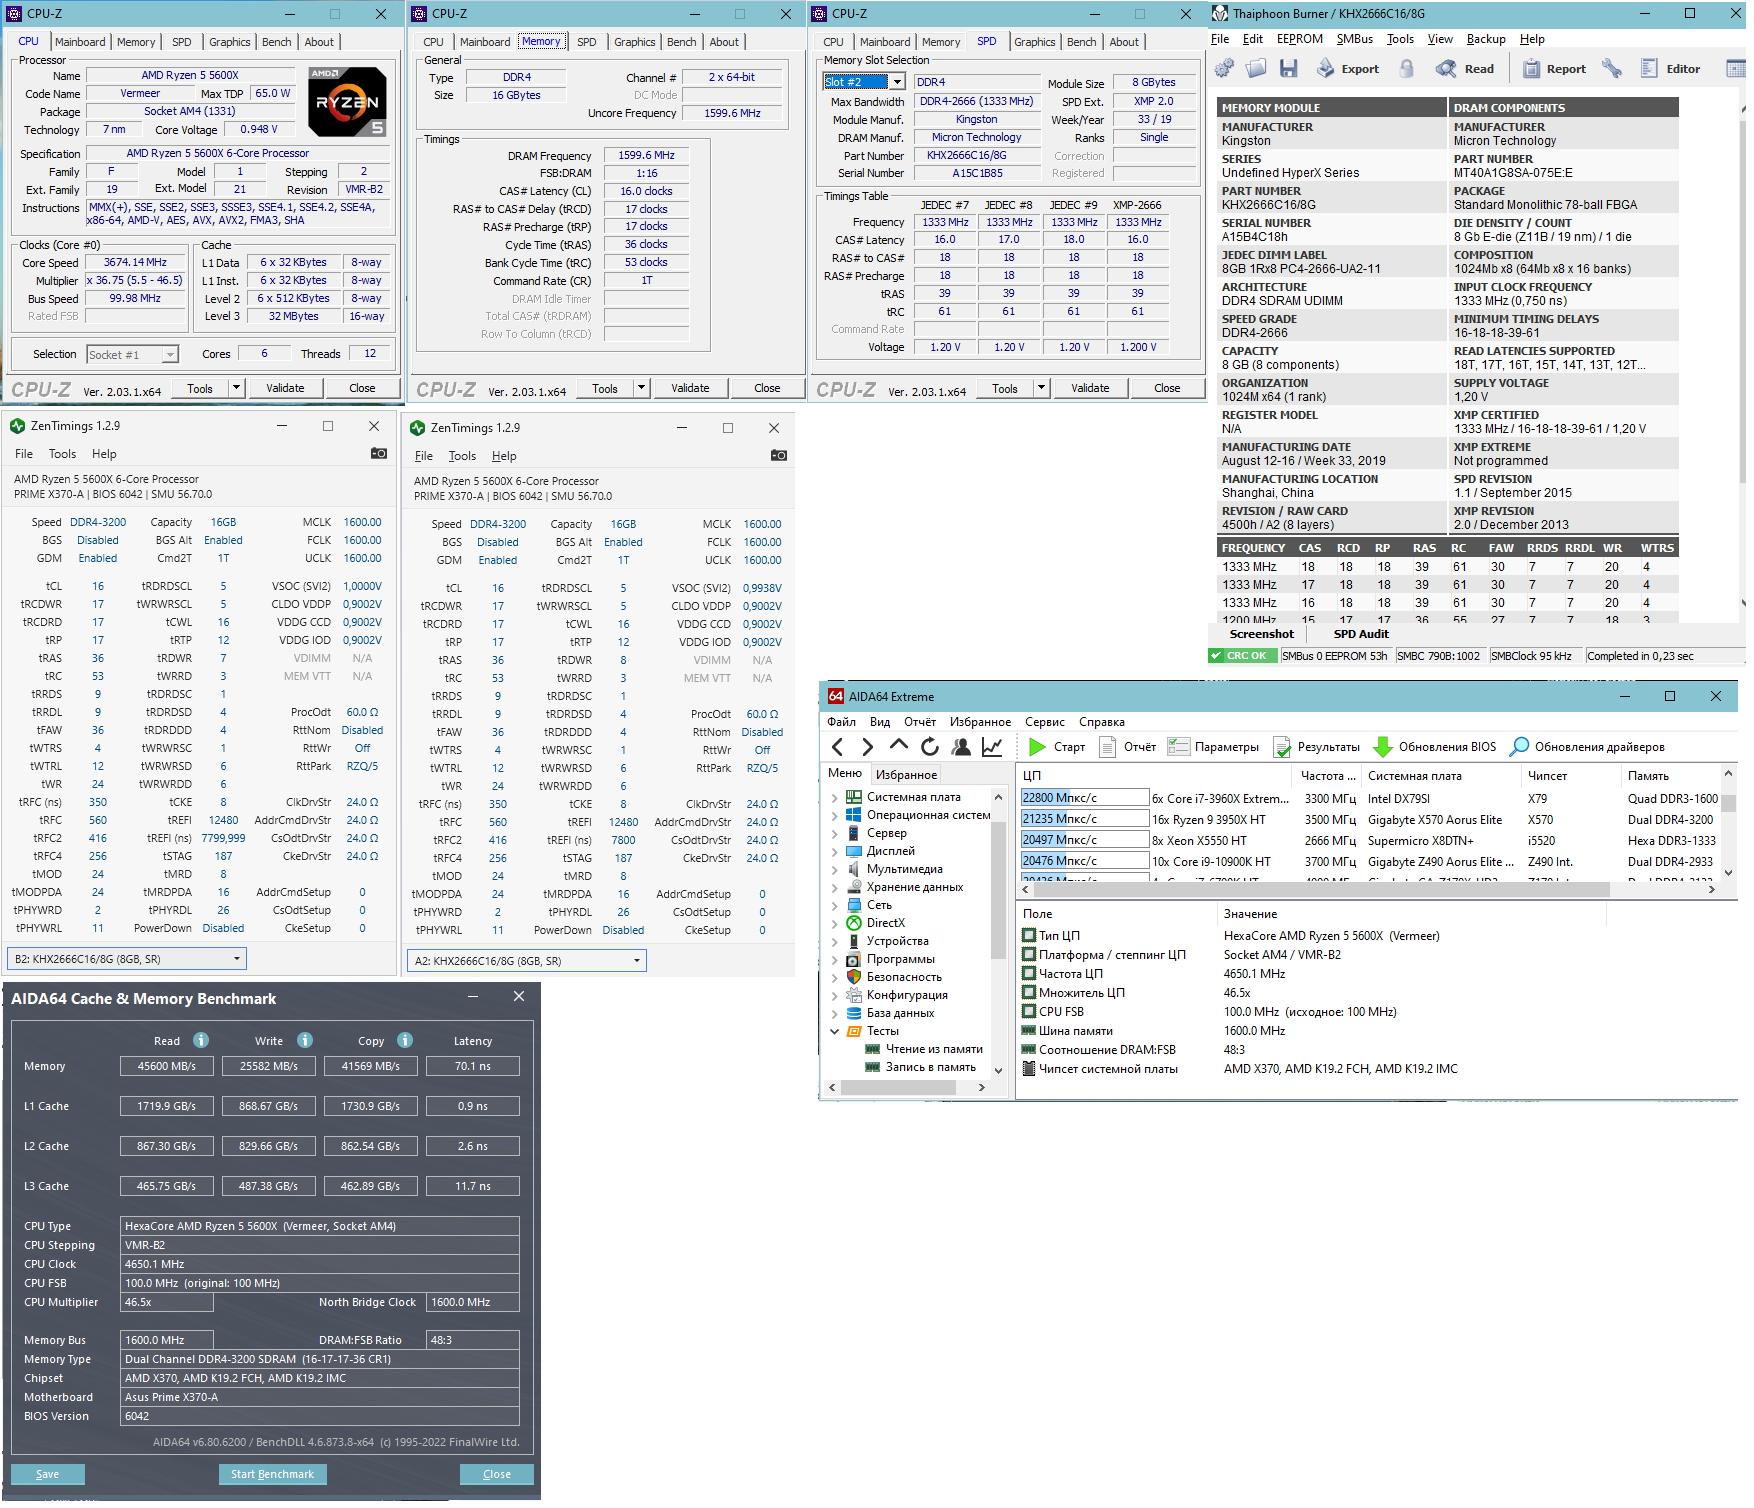Click Export in Thaiphoon Burner toolbar
The image size is (1754, 1508).
[1347, 69]
